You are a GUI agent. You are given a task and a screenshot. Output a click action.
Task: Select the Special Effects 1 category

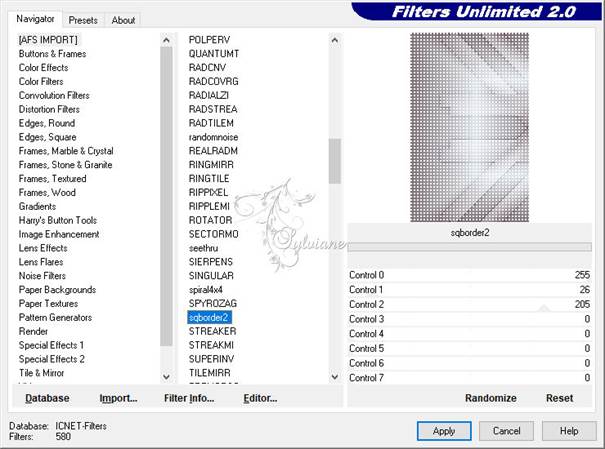(x=51, y=345)
